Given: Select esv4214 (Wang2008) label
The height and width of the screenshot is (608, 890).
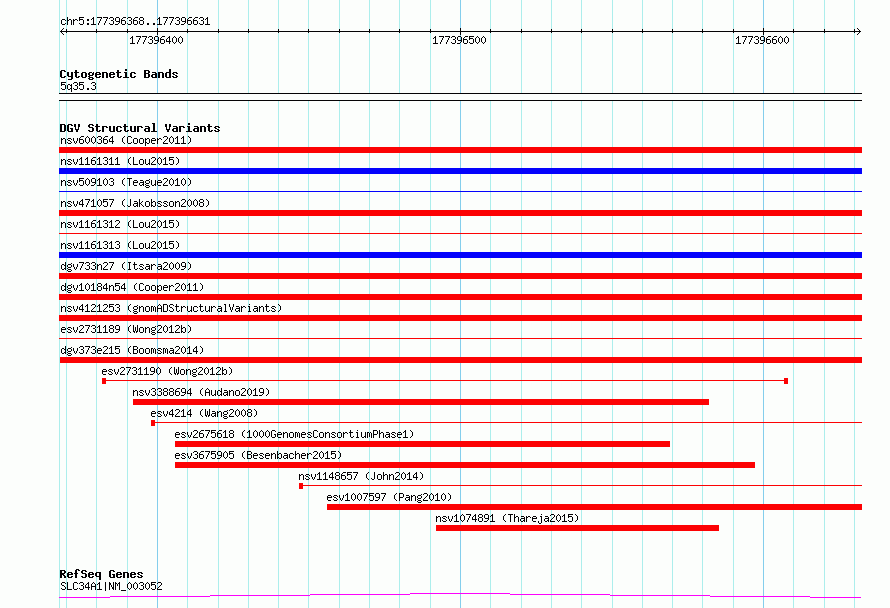Looking at the screenshot, I should [x=204, y=413].
